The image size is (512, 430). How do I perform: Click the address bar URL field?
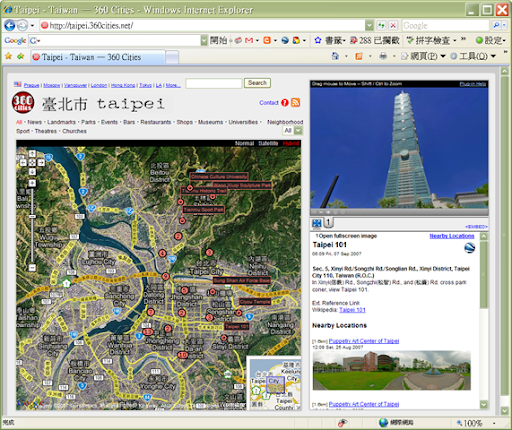(x=203, y=25)
